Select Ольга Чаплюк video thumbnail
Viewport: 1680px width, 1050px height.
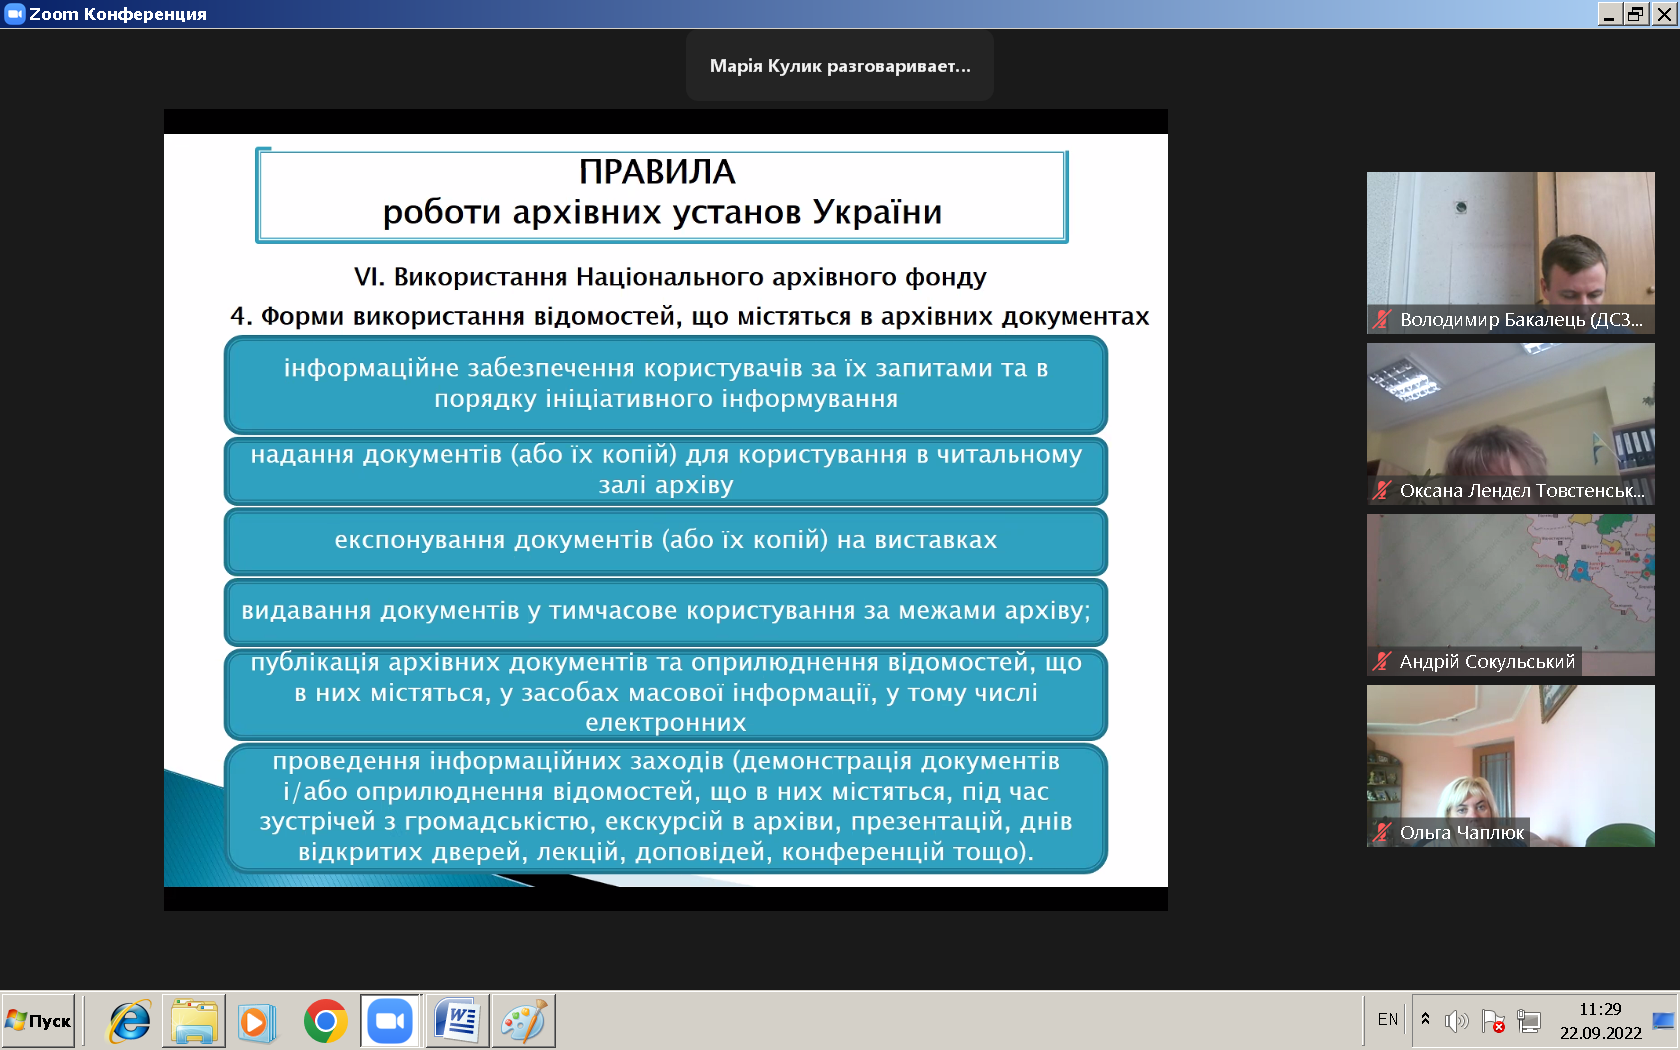1511,766
